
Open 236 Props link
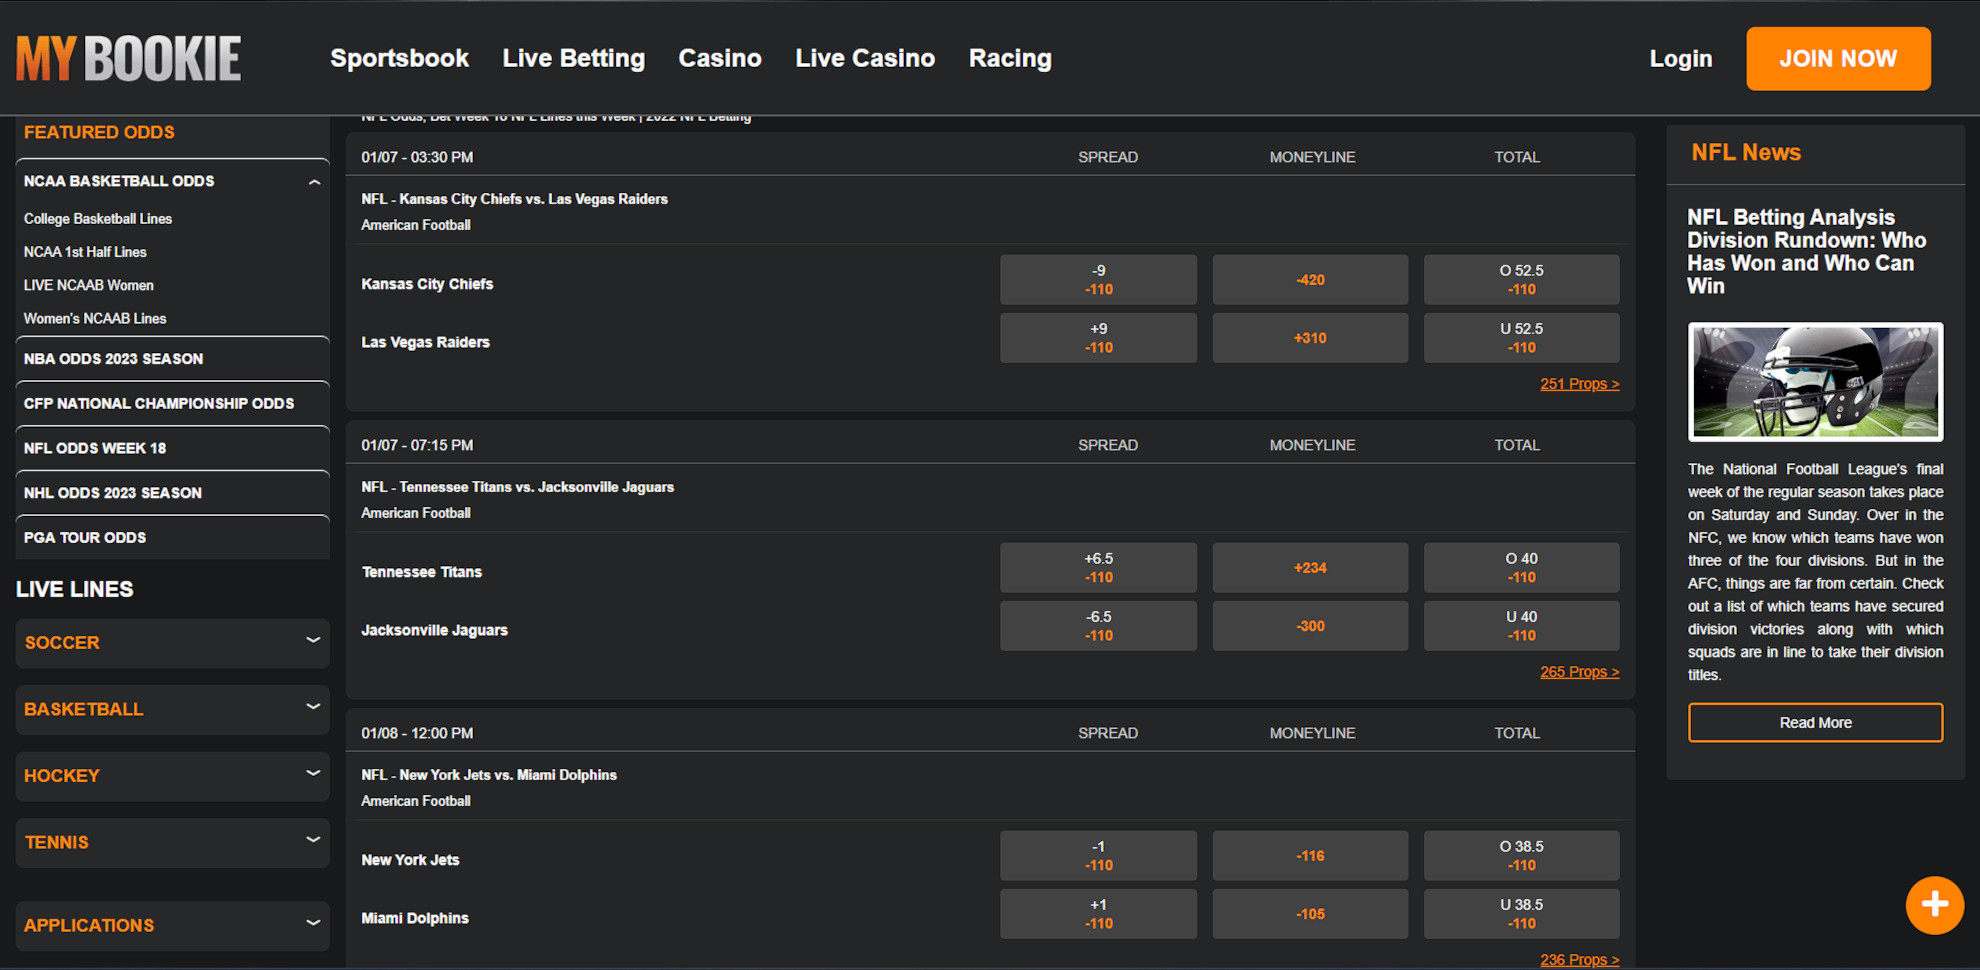1579,960
